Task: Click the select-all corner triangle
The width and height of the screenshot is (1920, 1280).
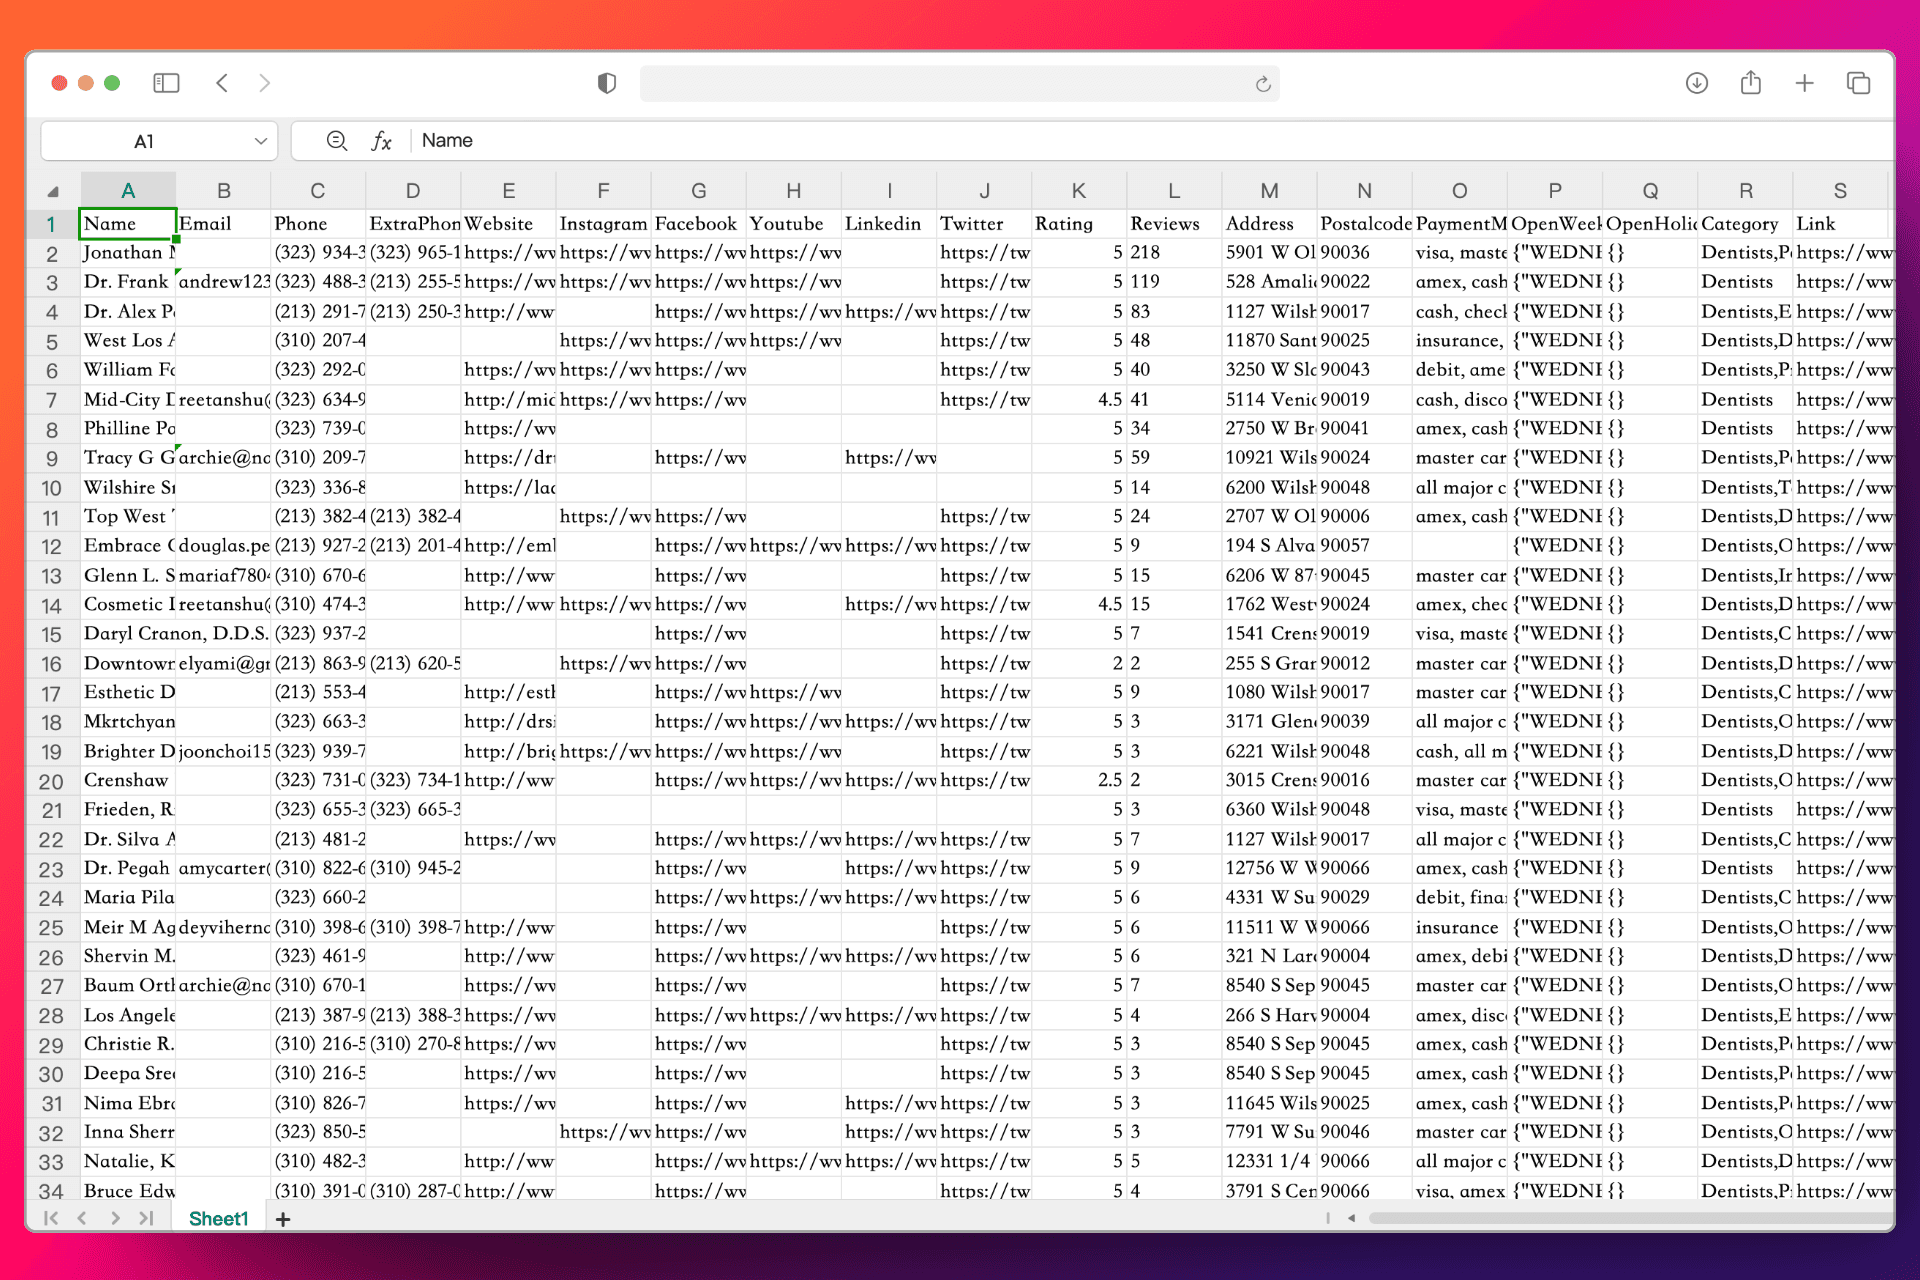Action: point(53,191)
